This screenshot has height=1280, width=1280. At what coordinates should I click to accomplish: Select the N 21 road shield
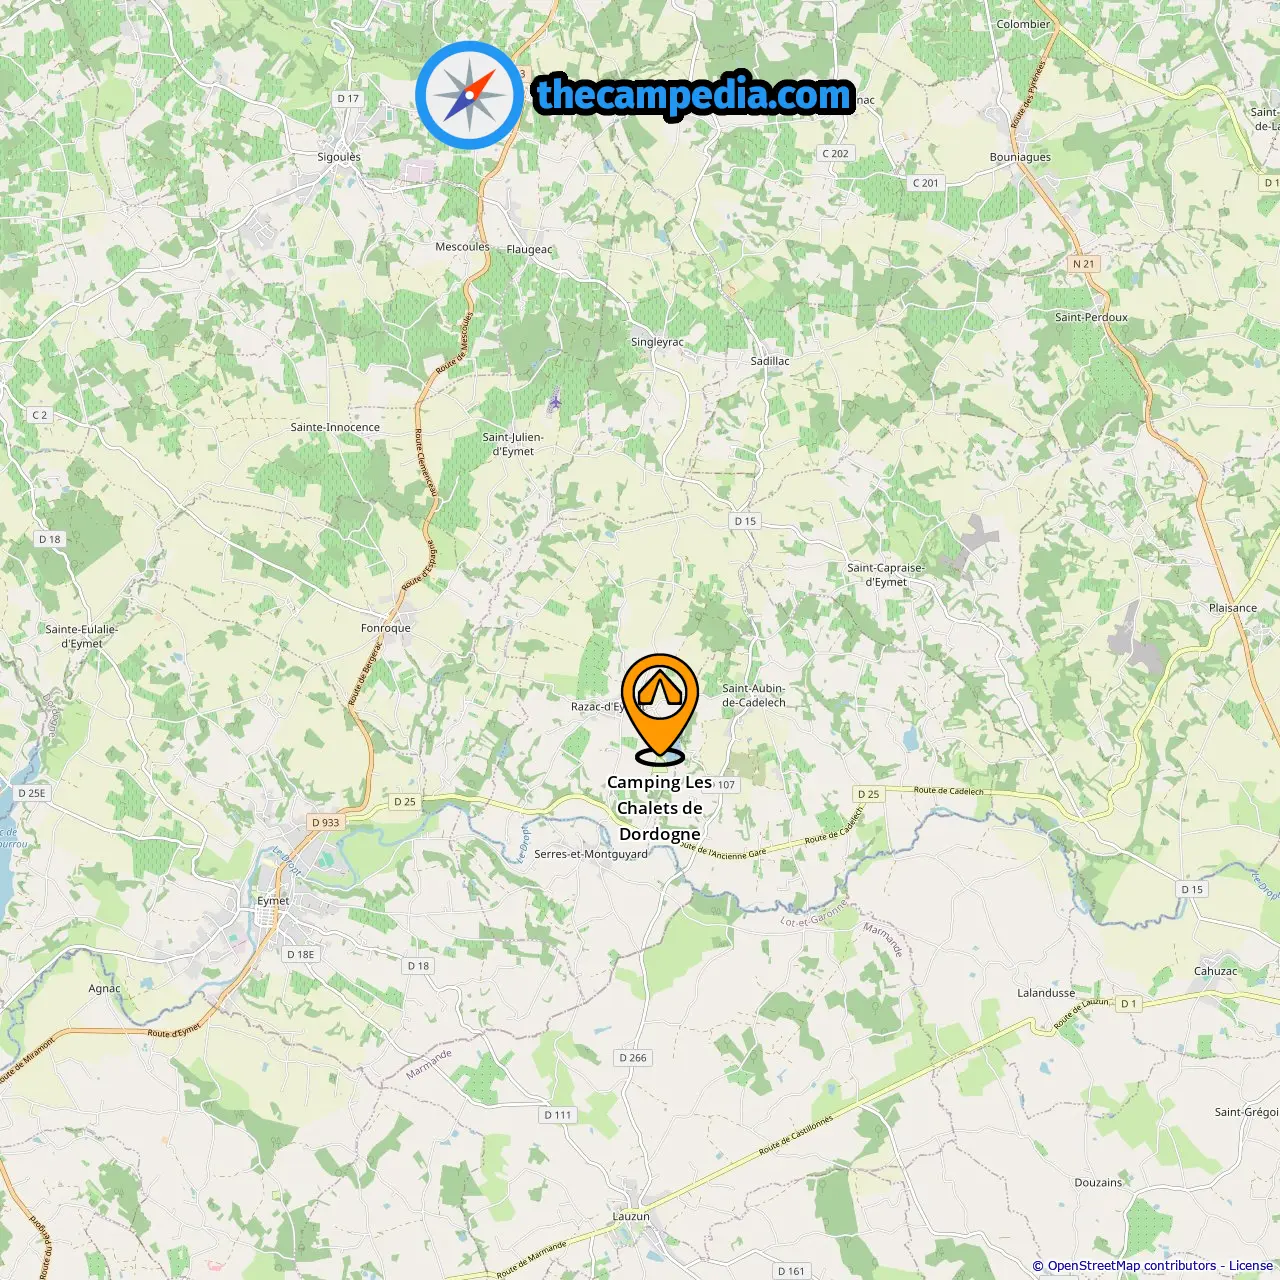[1084, 264]
